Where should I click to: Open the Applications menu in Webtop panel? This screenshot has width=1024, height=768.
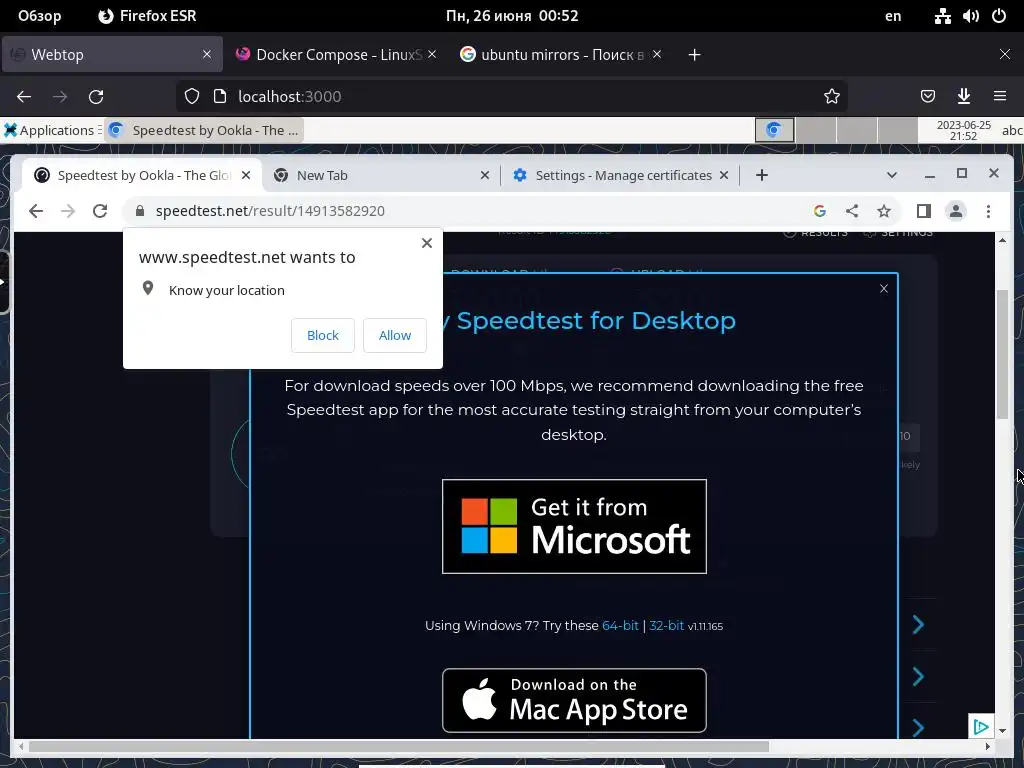pos(53,130)
